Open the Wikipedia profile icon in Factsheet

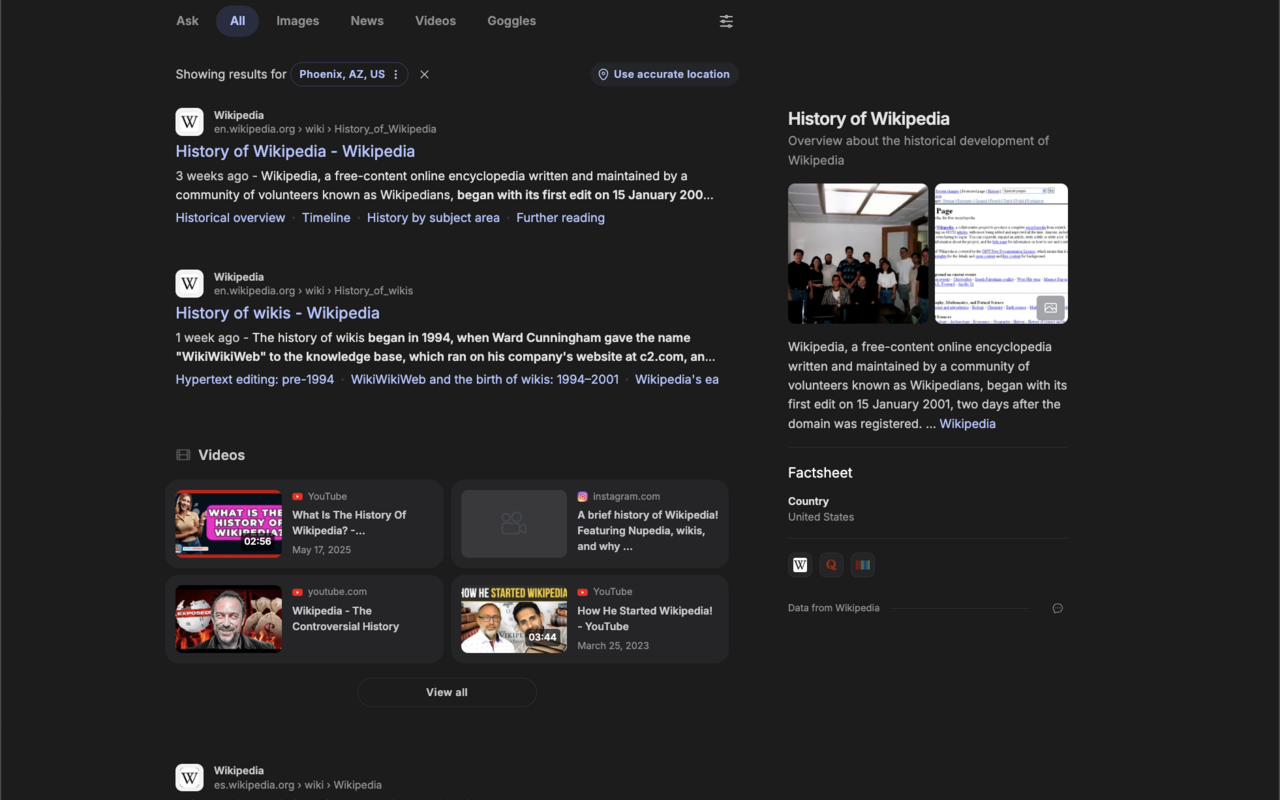800,565
